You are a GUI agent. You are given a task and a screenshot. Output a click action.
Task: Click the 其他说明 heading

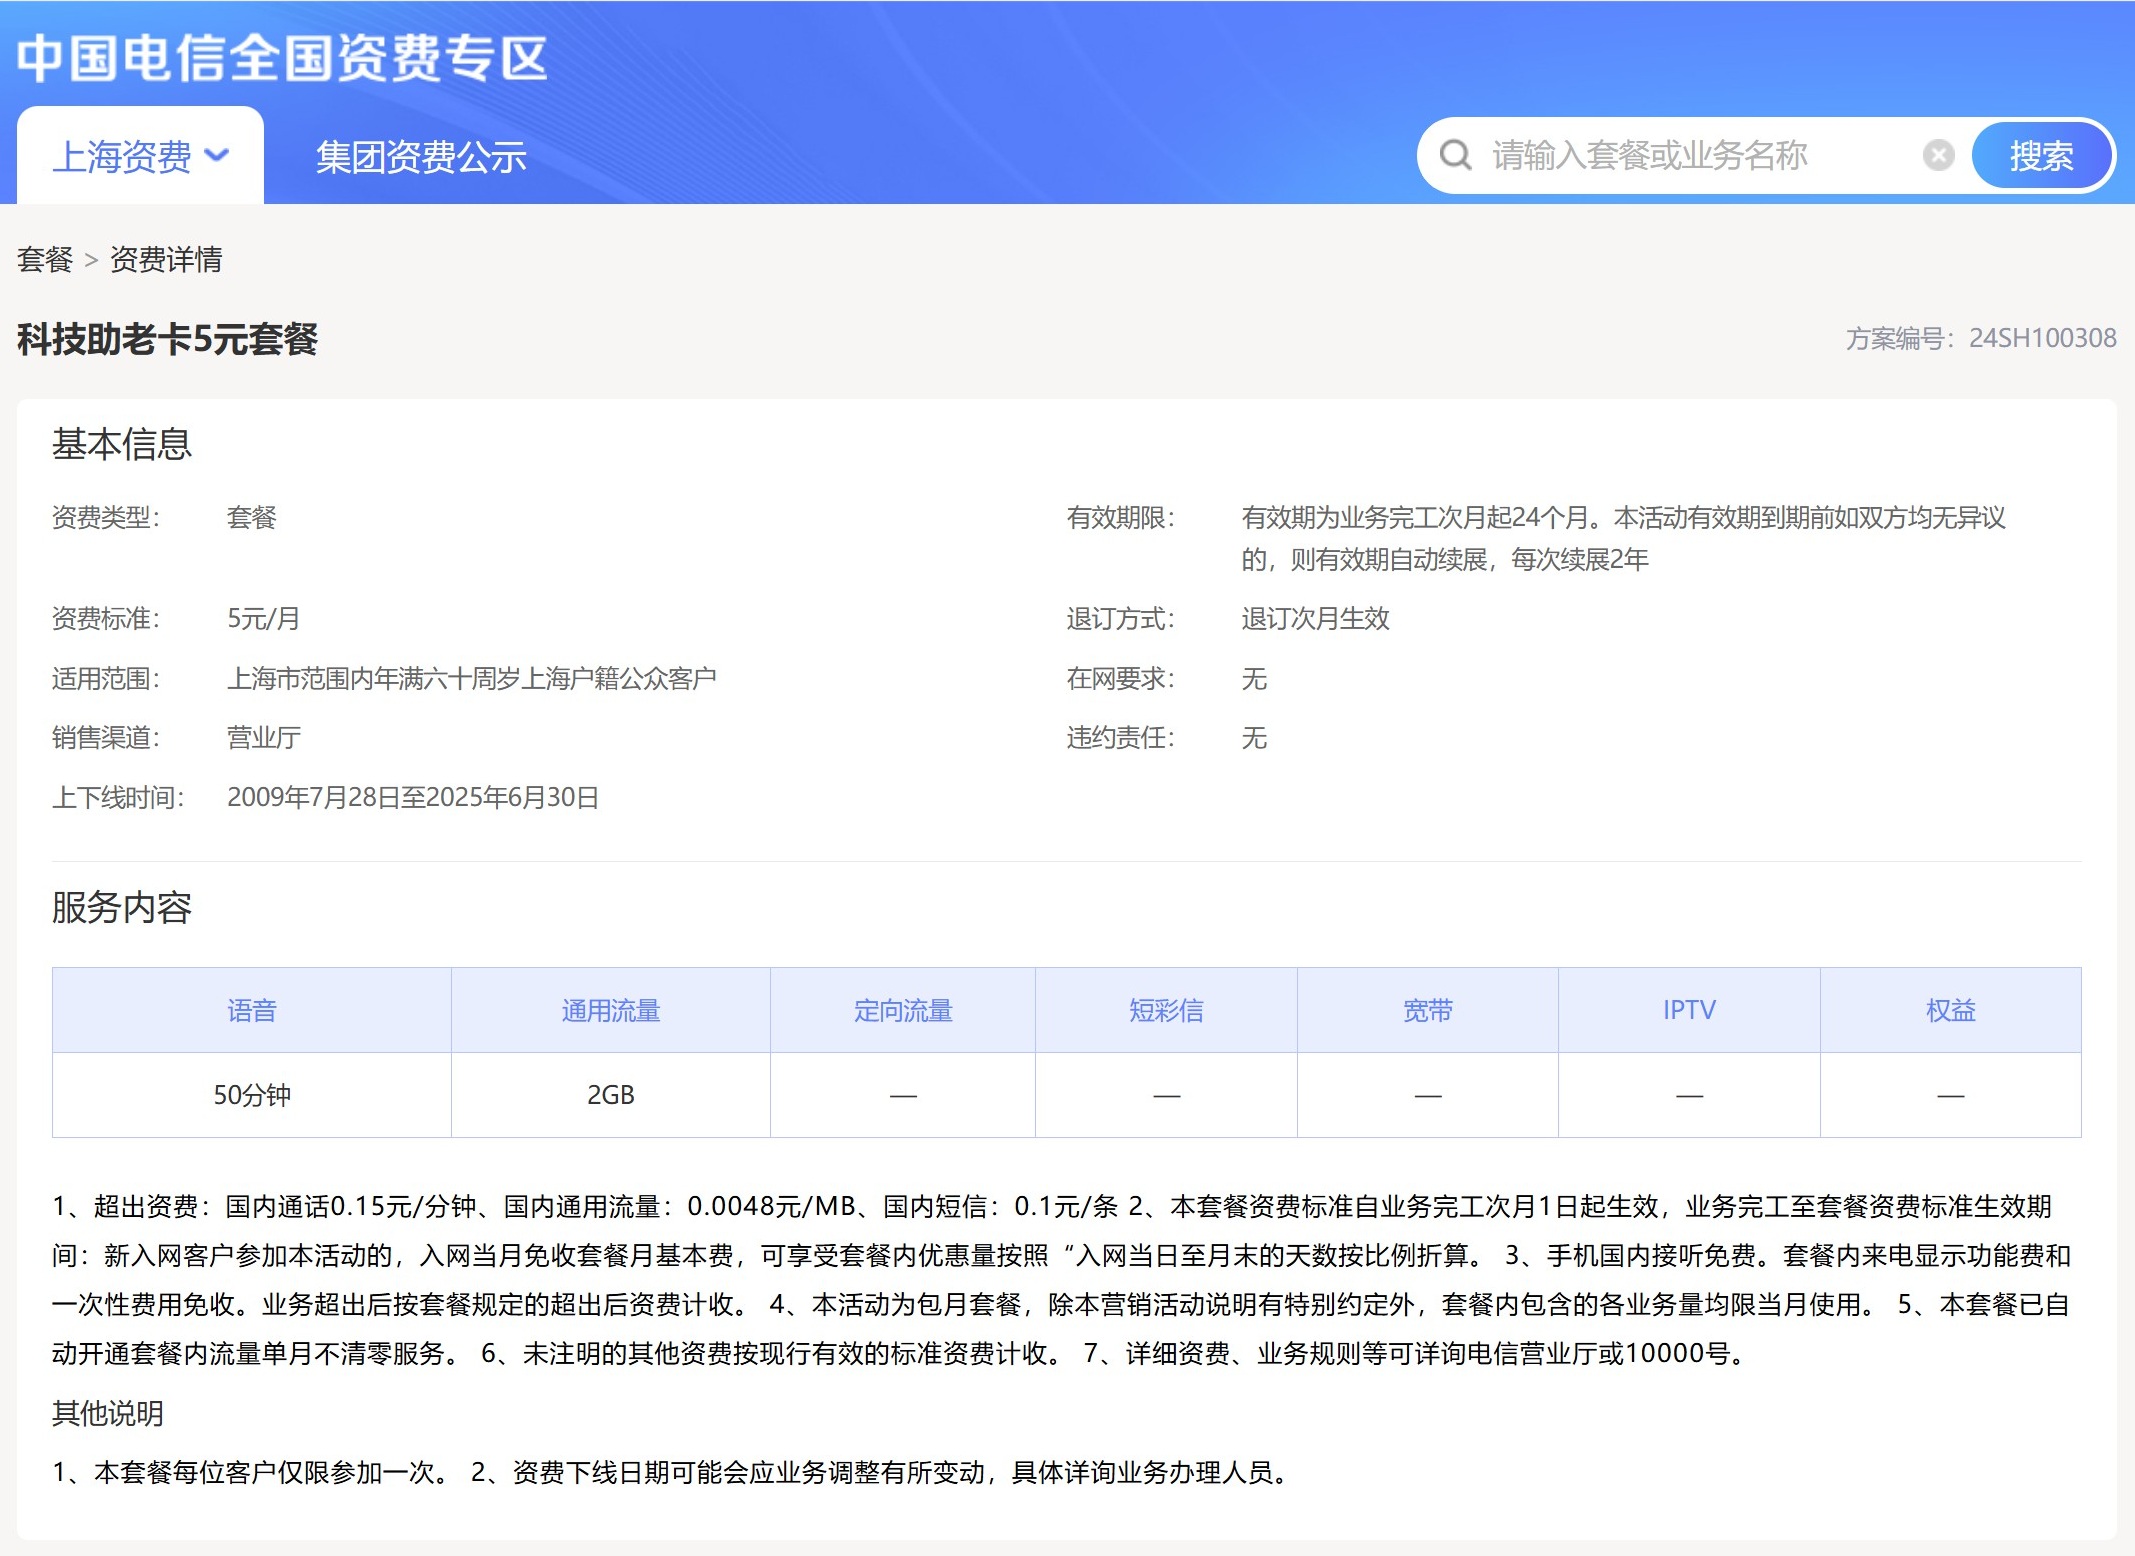[107, 1413]
